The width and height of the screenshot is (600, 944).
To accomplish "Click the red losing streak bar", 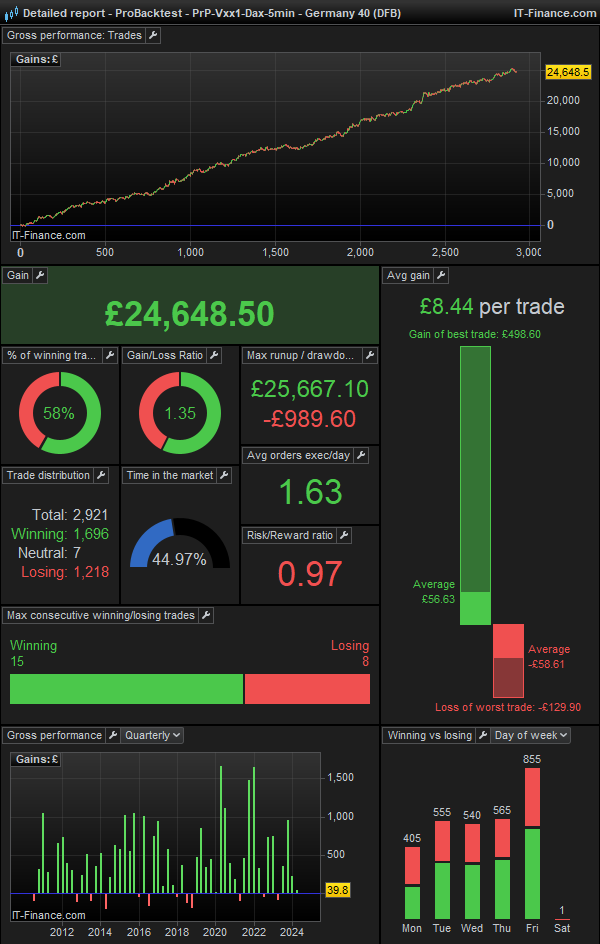I will coord(307,689).
